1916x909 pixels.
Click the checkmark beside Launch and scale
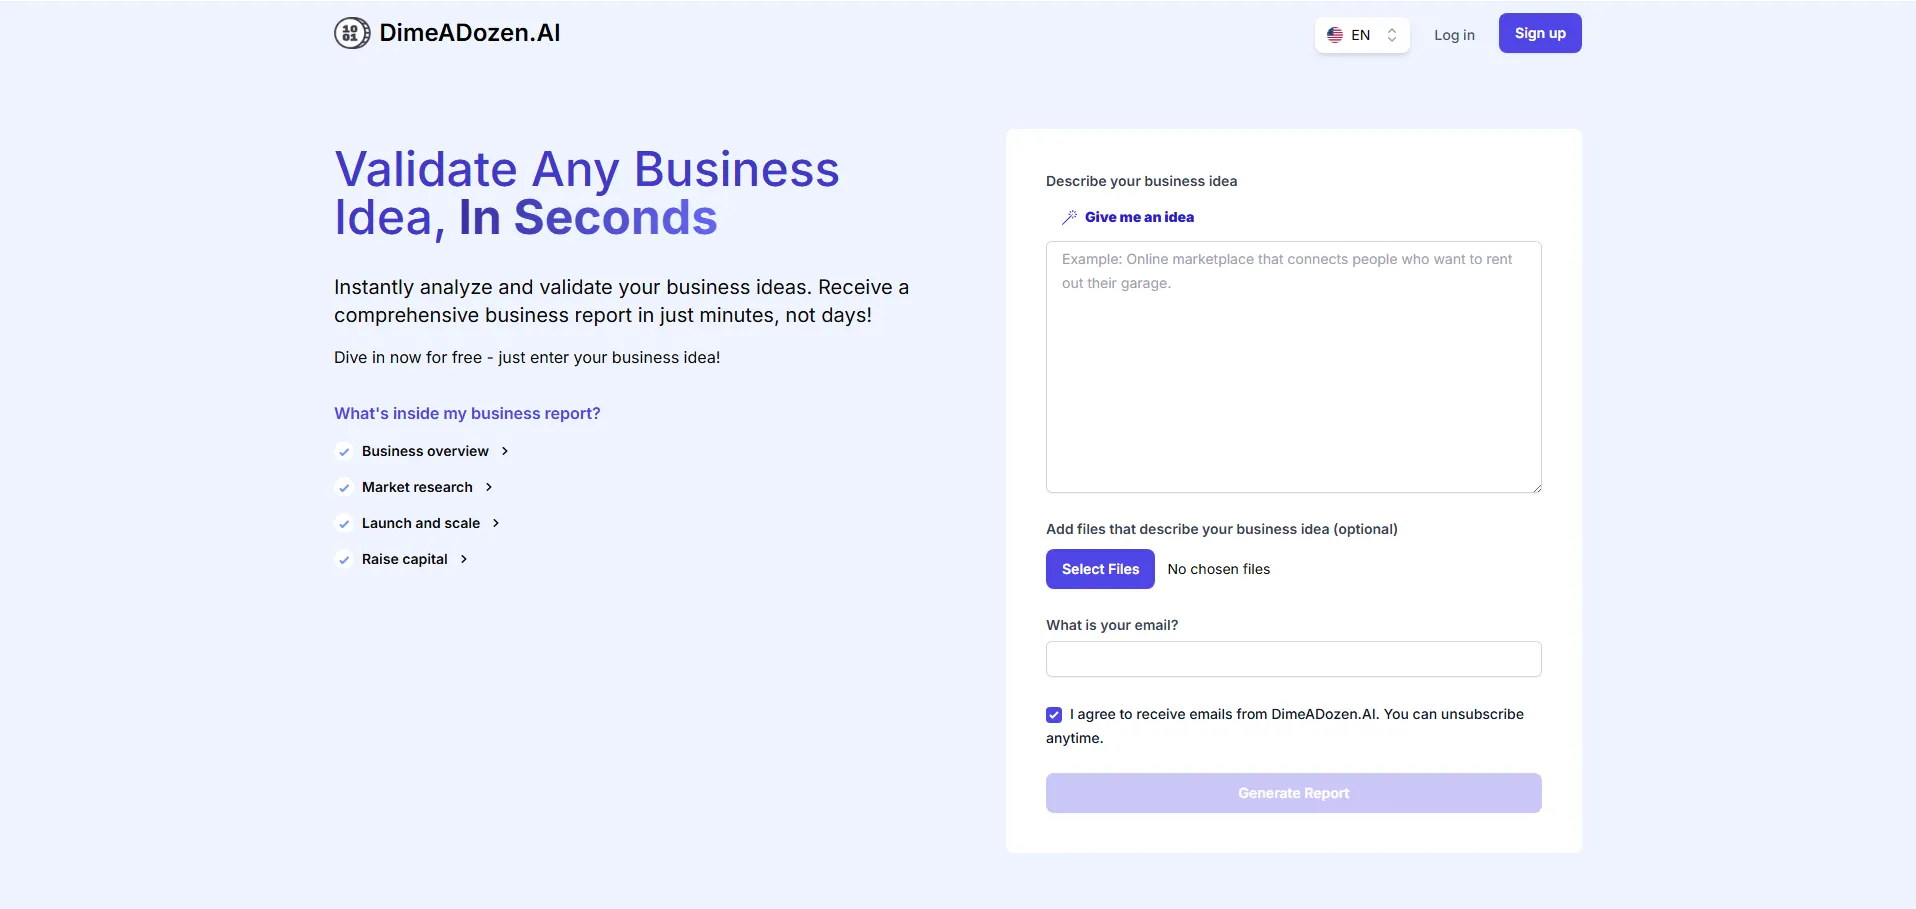[344, 524]
